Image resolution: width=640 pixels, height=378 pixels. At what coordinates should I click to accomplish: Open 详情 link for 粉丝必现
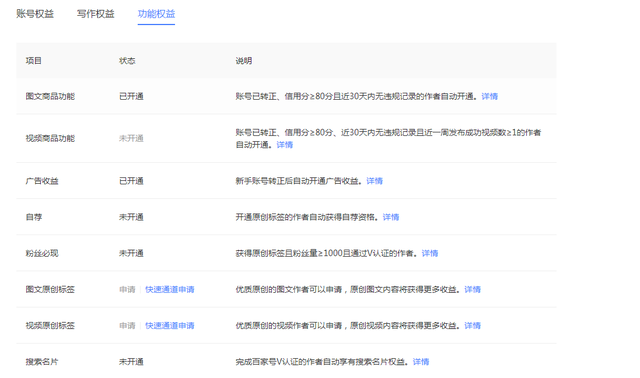(x=429, y=253)
